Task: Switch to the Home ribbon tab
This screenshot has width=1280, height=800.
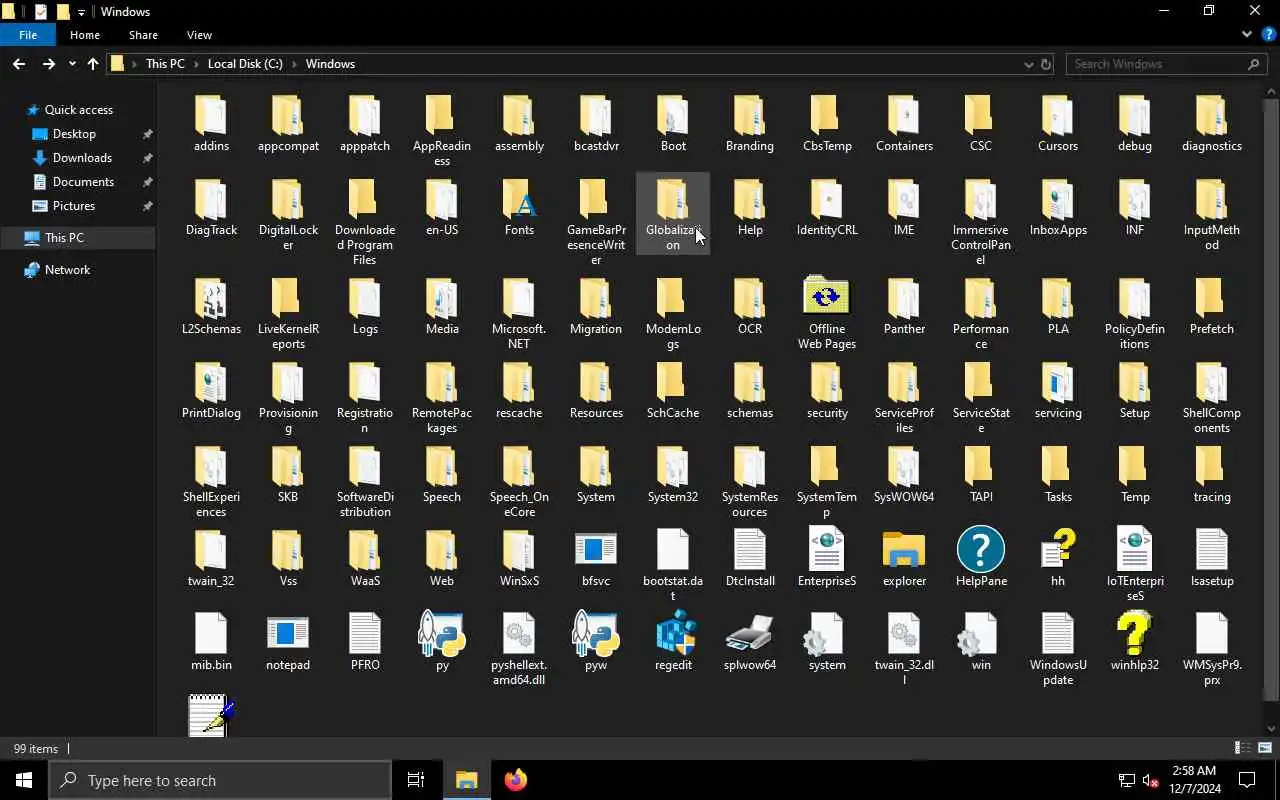Action: 85,35
